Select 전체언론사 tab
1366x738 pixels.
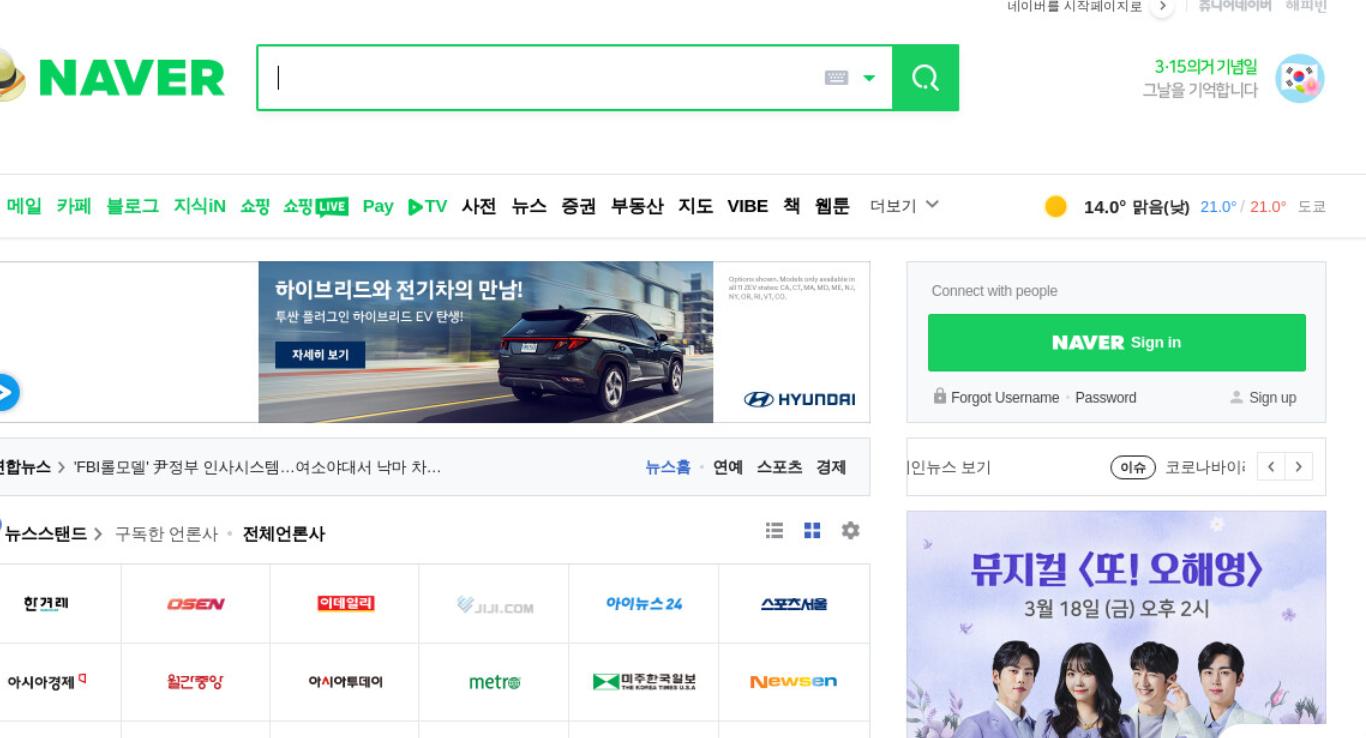284,534
